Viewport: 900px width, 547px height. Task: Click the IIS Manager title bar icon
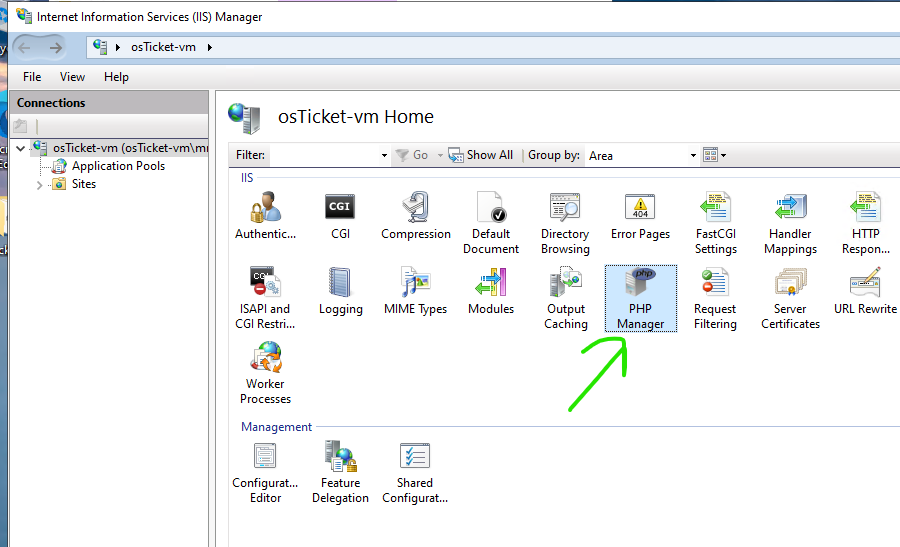[24, 16]
